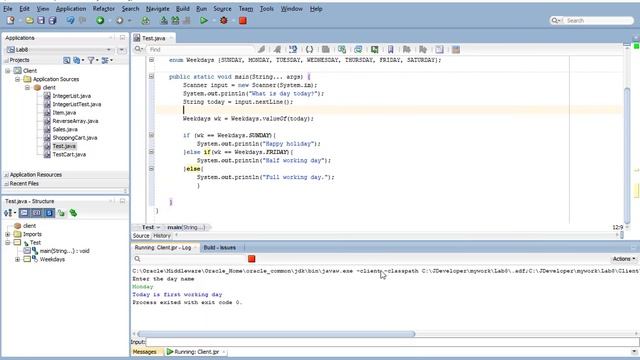
Task: Select the Running: Client.jpr bottom tab
Action: [x=196, y=352]
